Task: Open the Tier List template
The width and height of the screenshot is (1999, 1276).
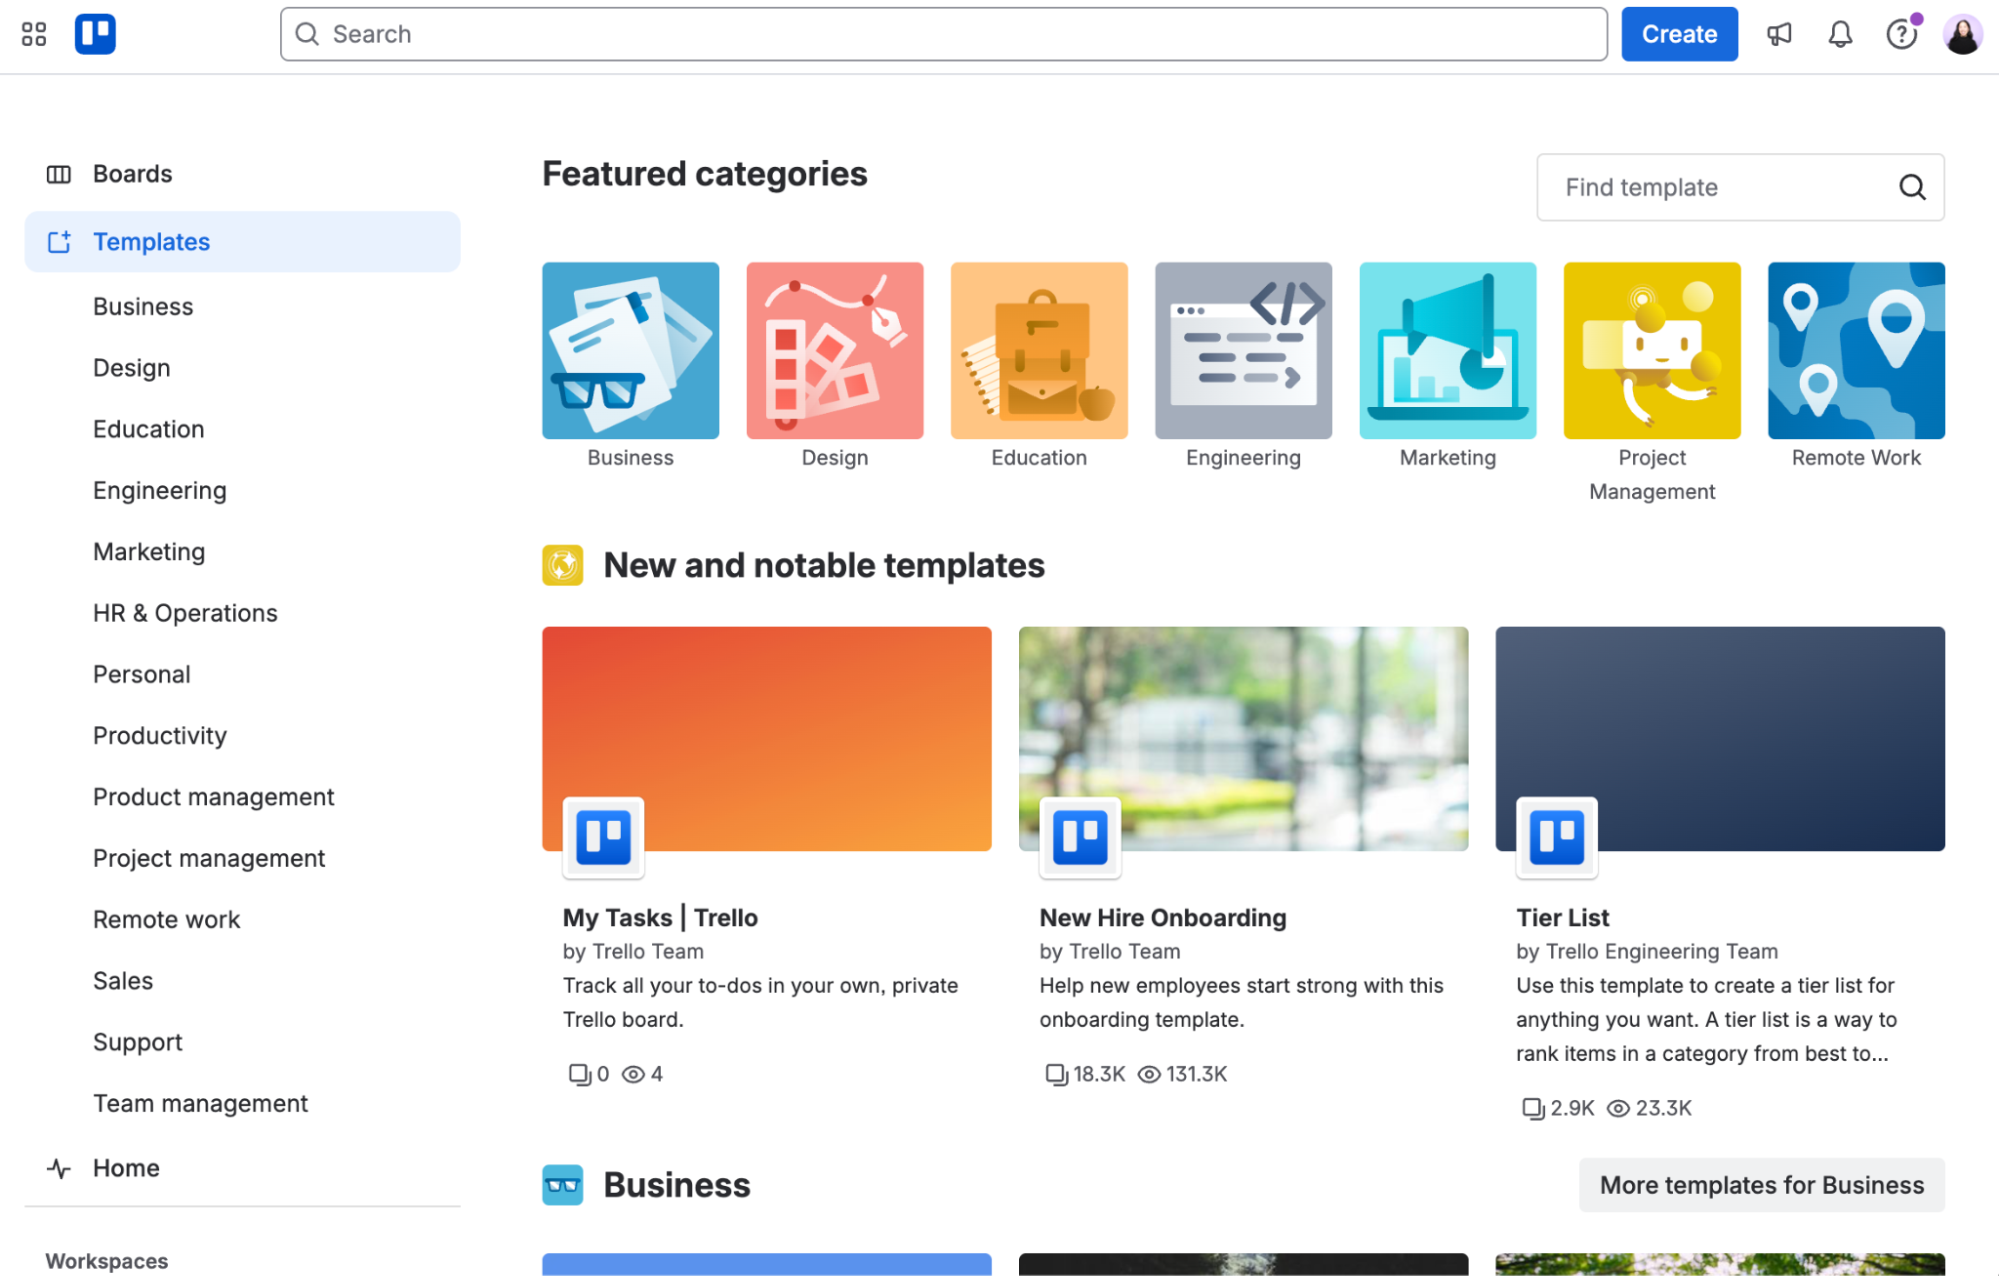Action: [x=1562, y=917]
